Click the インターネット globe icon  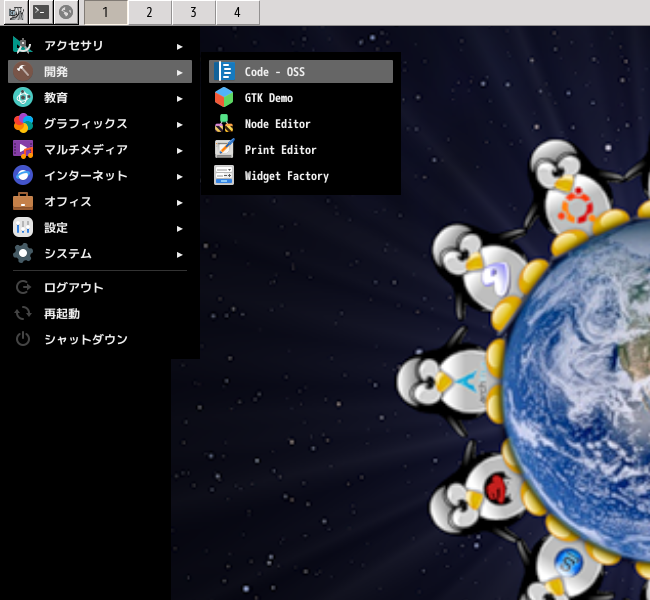point(23,175)
